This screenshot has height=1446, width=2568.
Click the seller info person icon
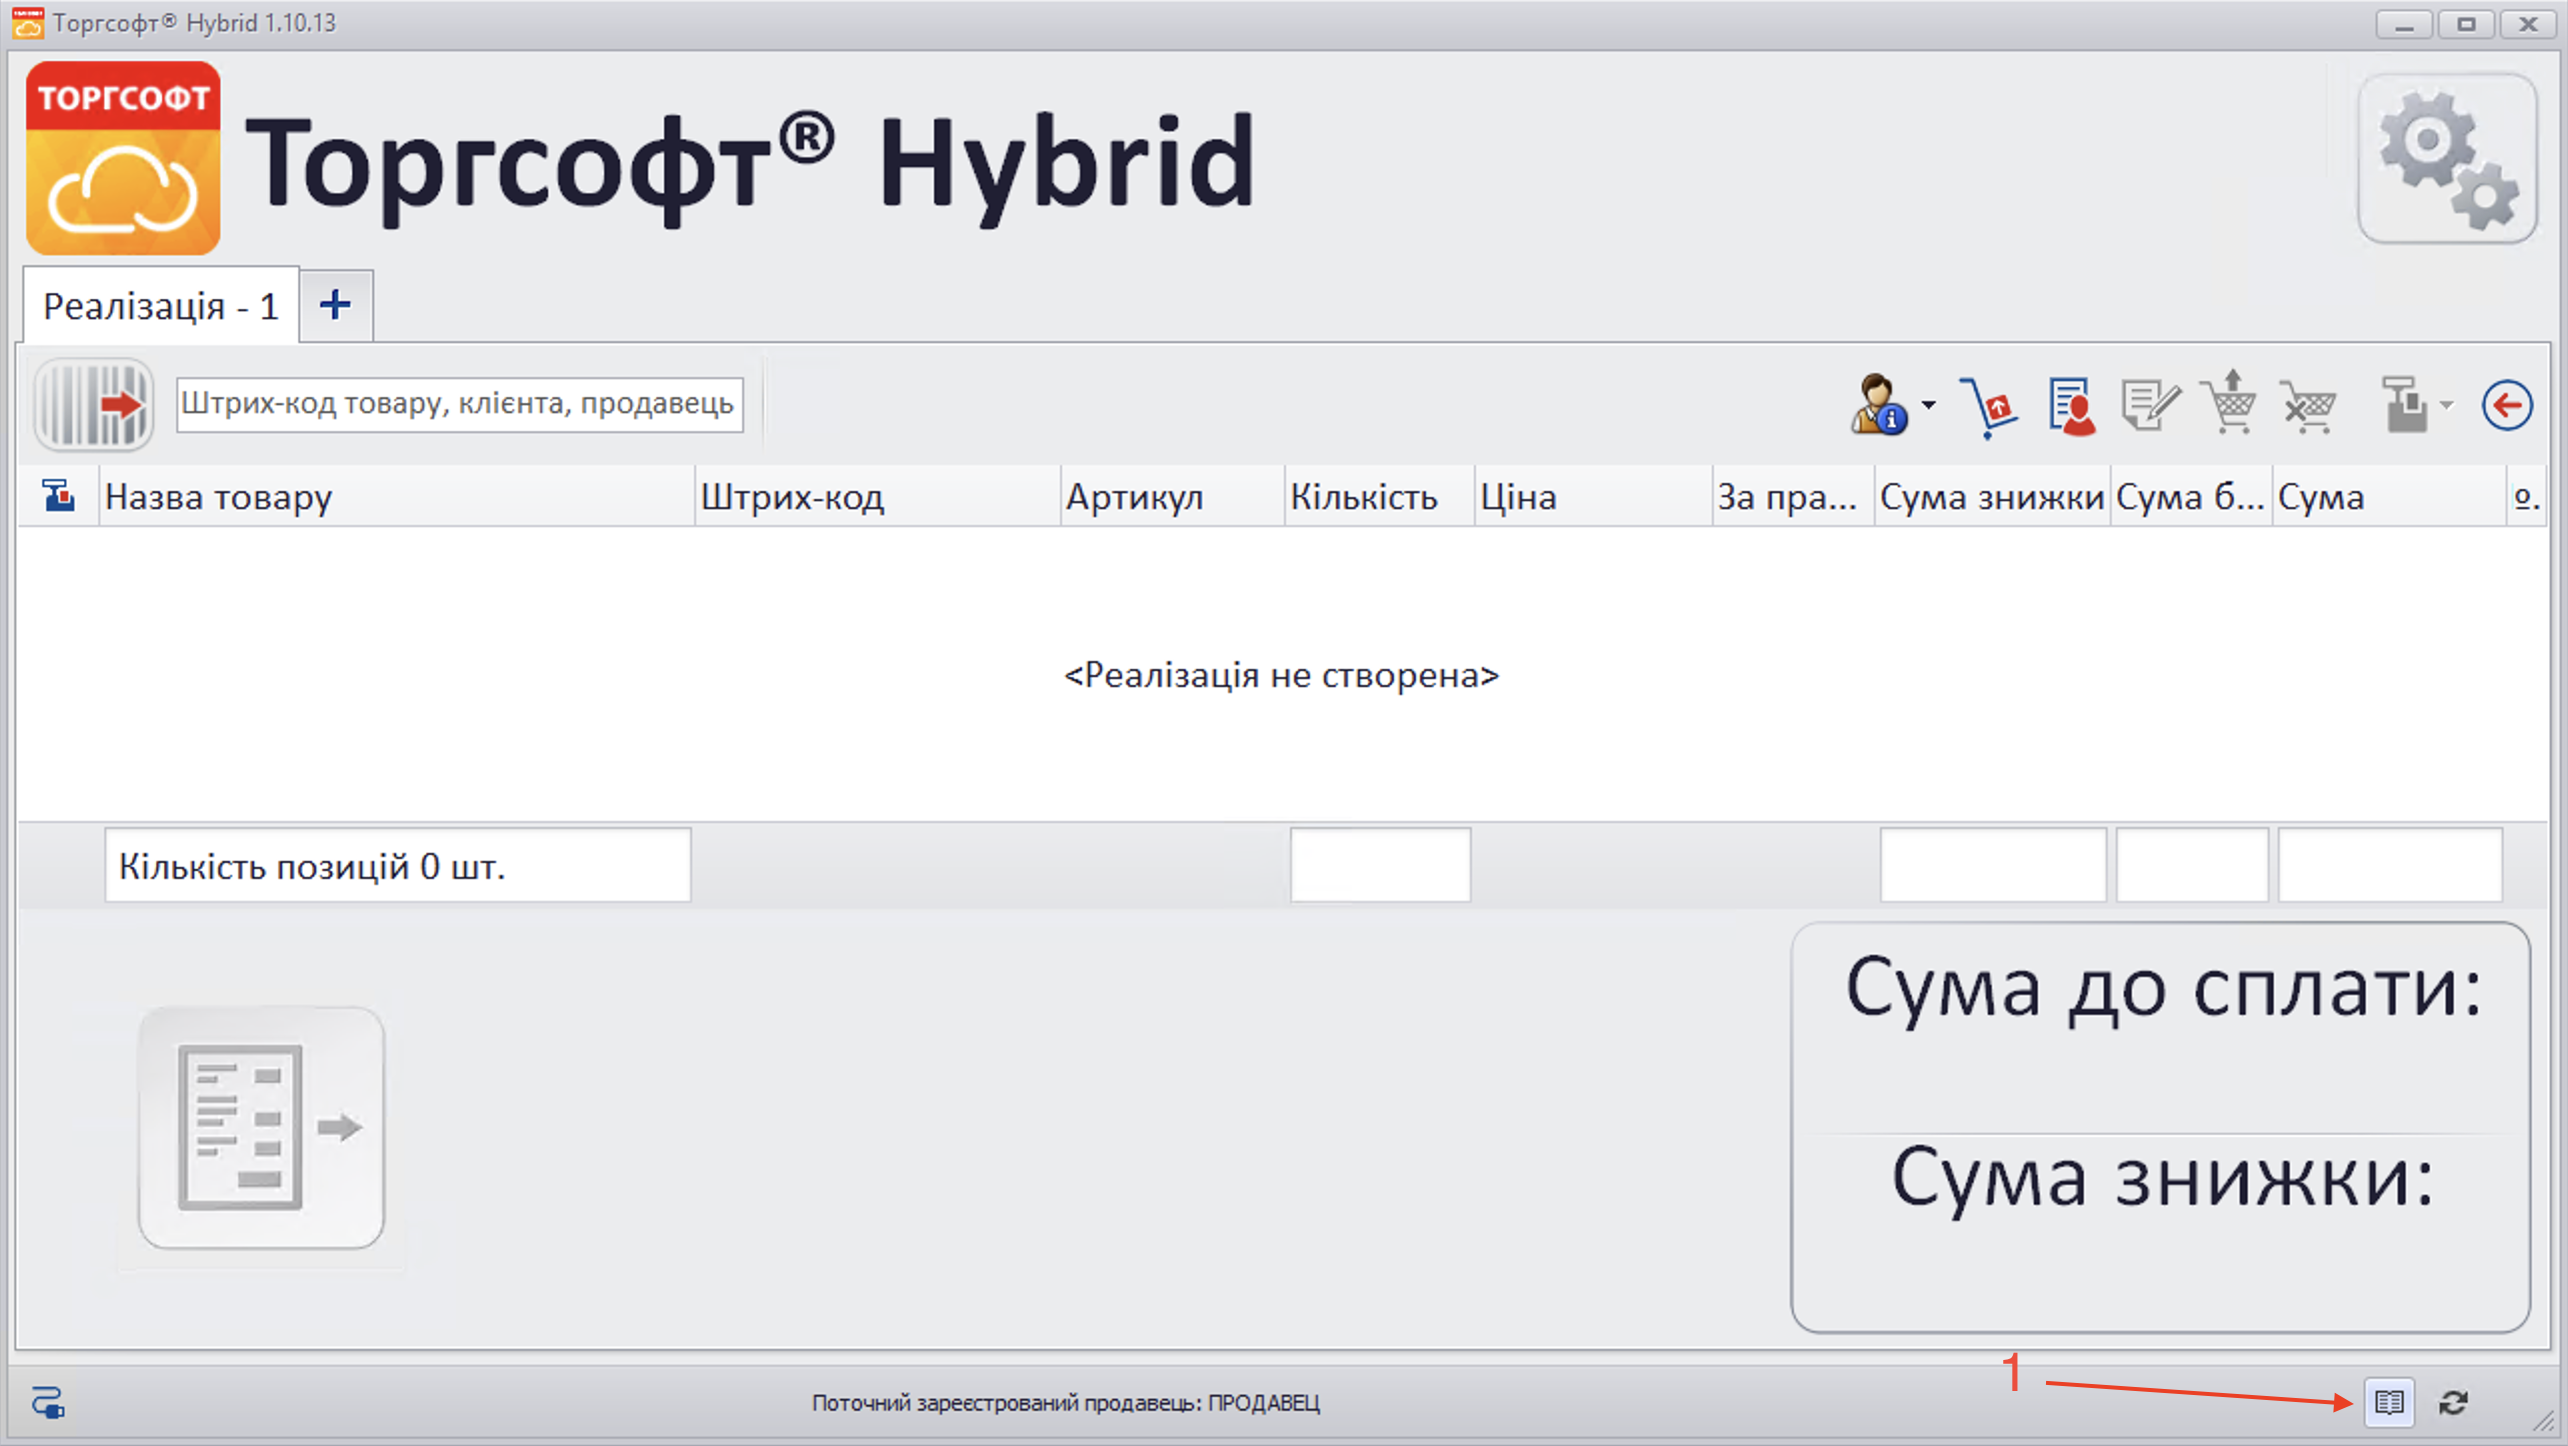1878,405
